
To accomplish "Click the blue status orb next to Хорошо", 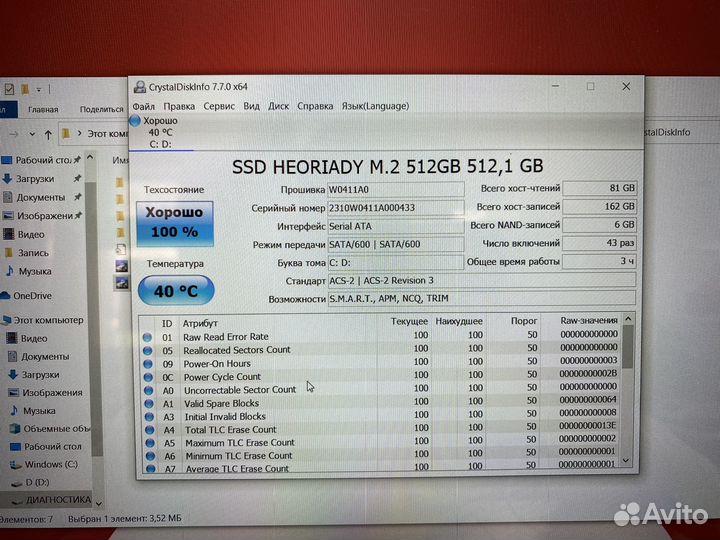I will (135, 121).
